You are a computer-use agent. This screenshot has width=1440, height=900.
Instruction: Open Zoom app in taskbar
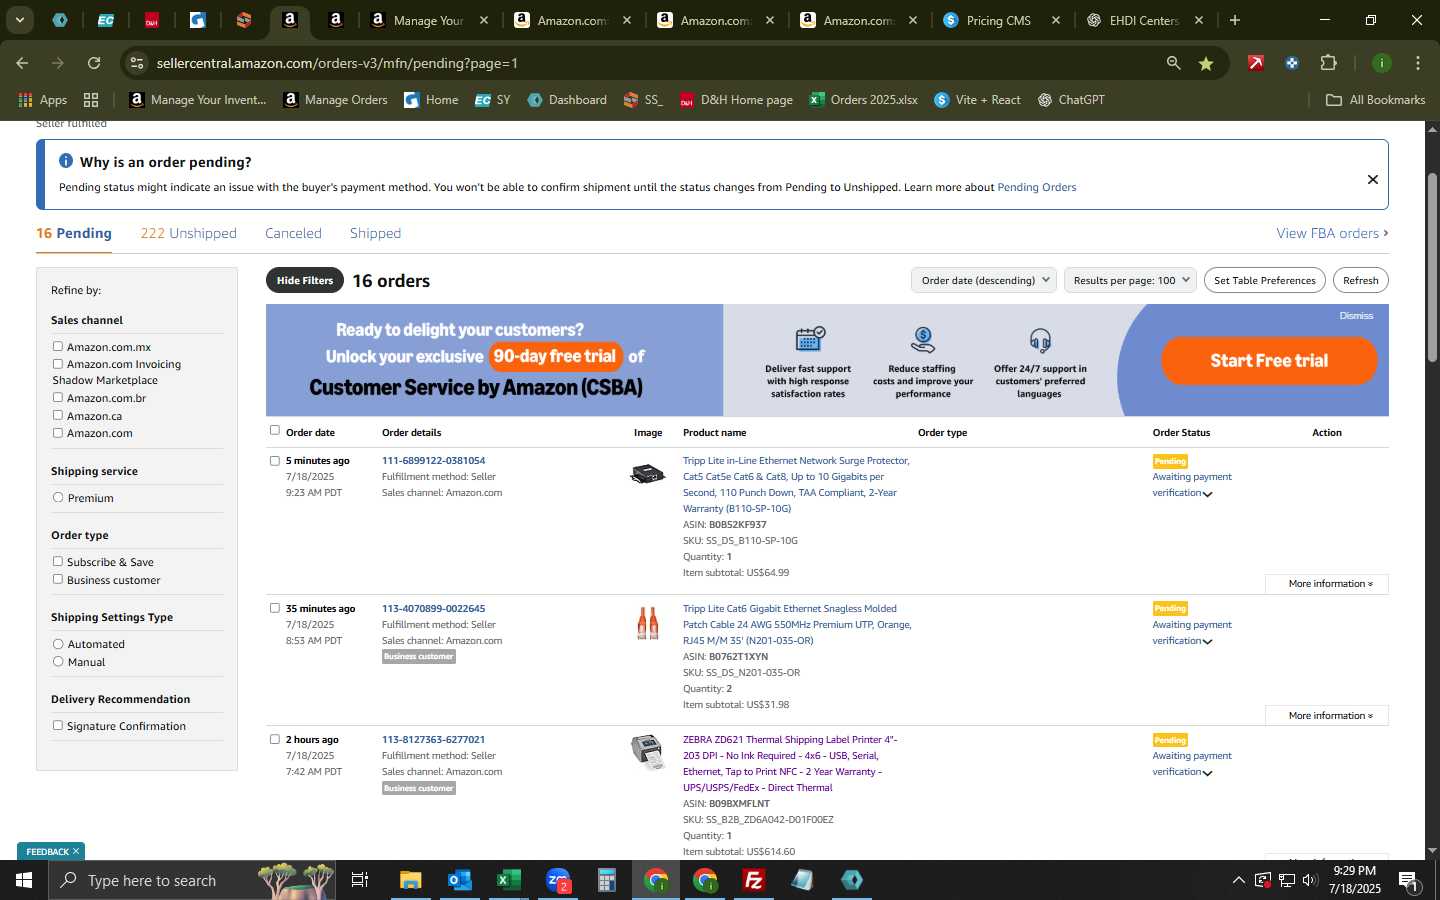[558, 880]
